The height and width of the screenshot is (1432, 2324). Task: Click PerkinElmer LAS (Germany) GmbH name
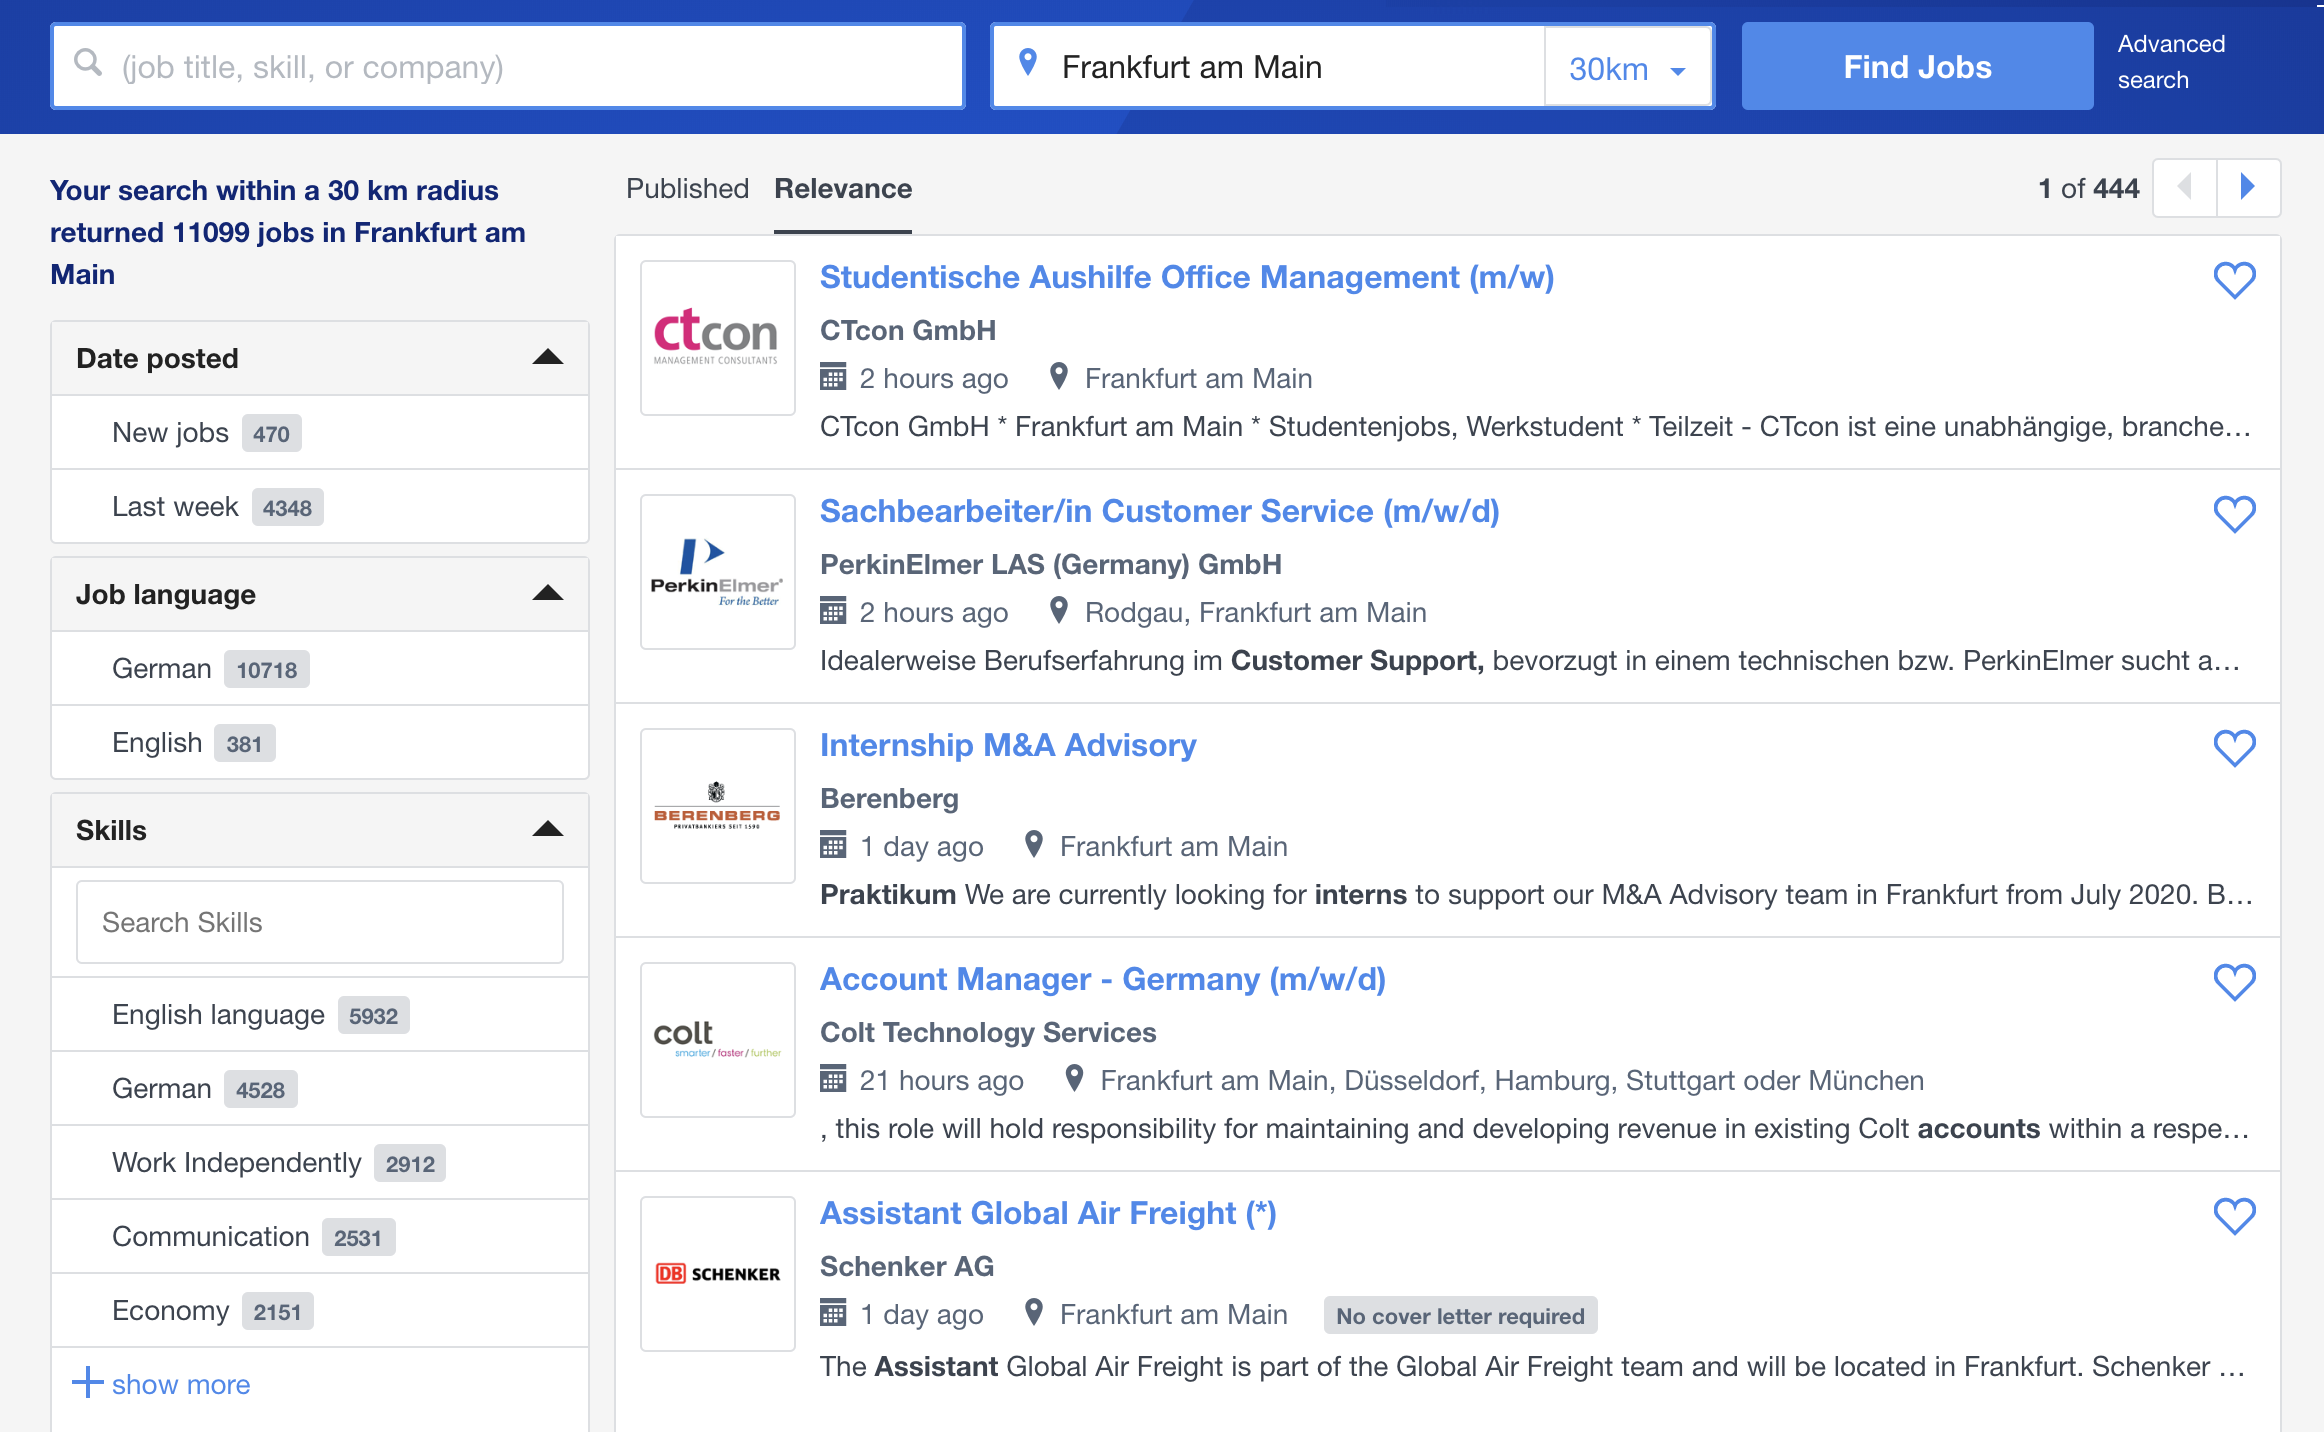click(x=1051, y=564)
